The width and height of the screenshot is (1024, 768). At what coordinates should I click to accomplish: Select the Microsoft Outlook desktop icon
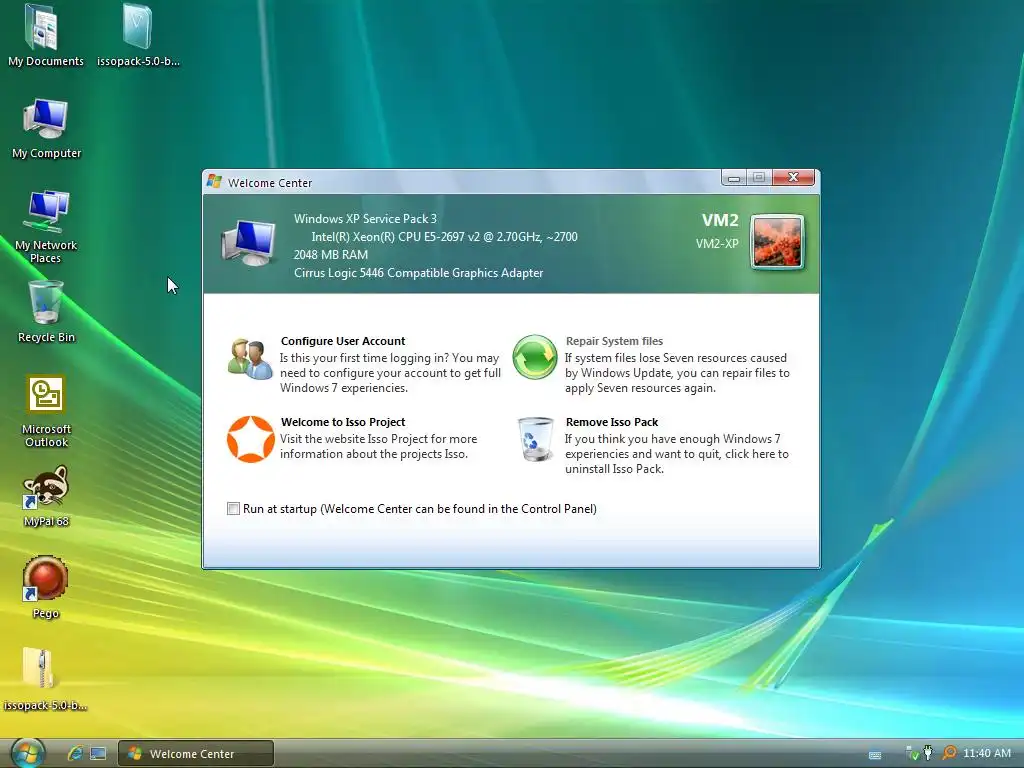(x=46, y=410)
